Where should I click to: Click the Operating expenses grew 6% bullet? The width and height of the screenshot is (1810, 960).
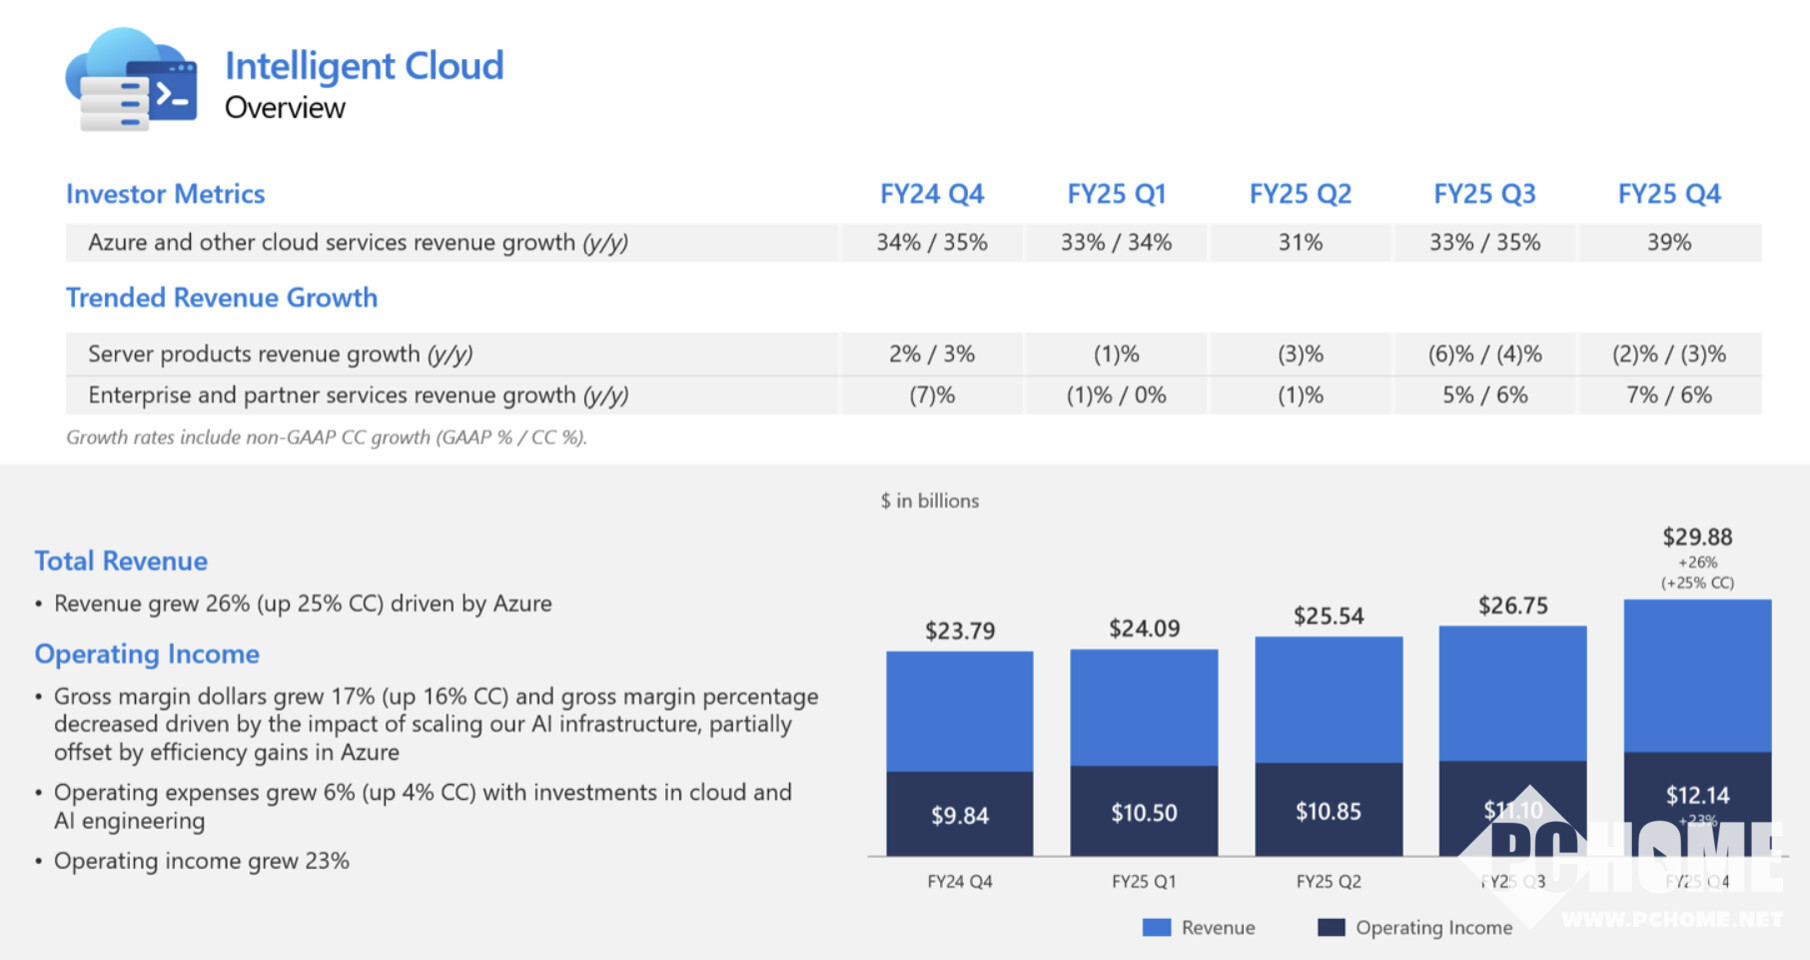(423, 806)
